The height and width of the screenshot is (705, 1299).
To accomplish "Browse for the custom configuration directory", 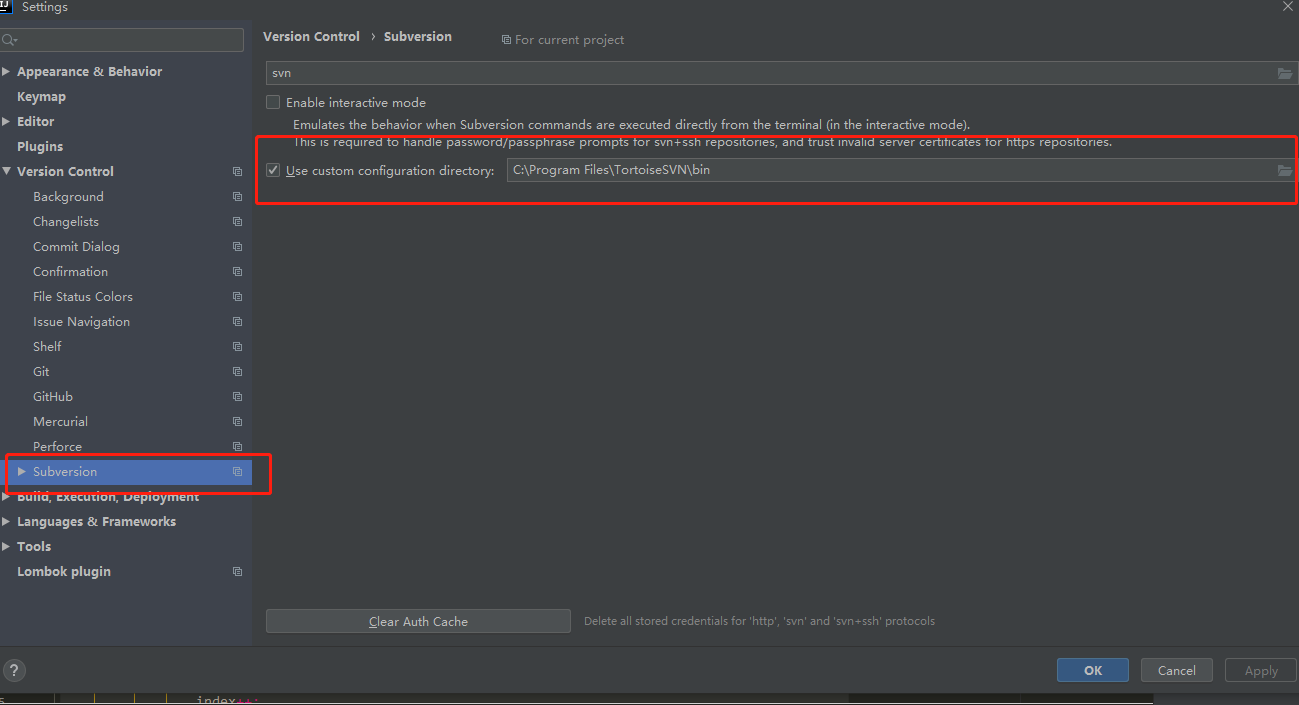I will pos(1284,170).
